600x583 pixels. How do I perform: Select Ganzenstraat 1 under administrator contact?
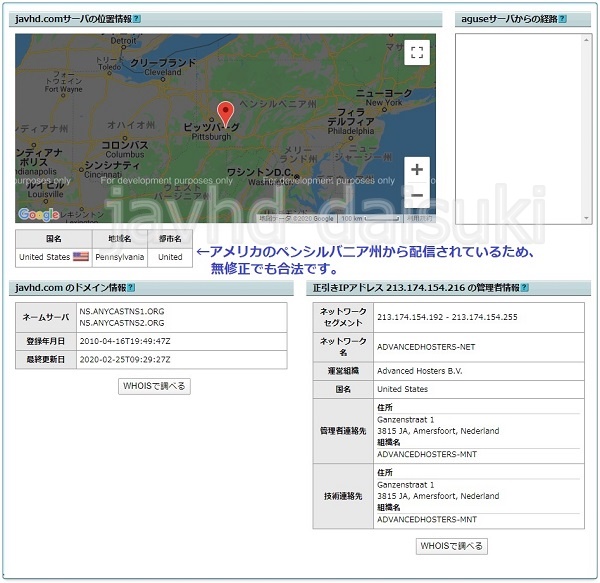pos(405,420)
